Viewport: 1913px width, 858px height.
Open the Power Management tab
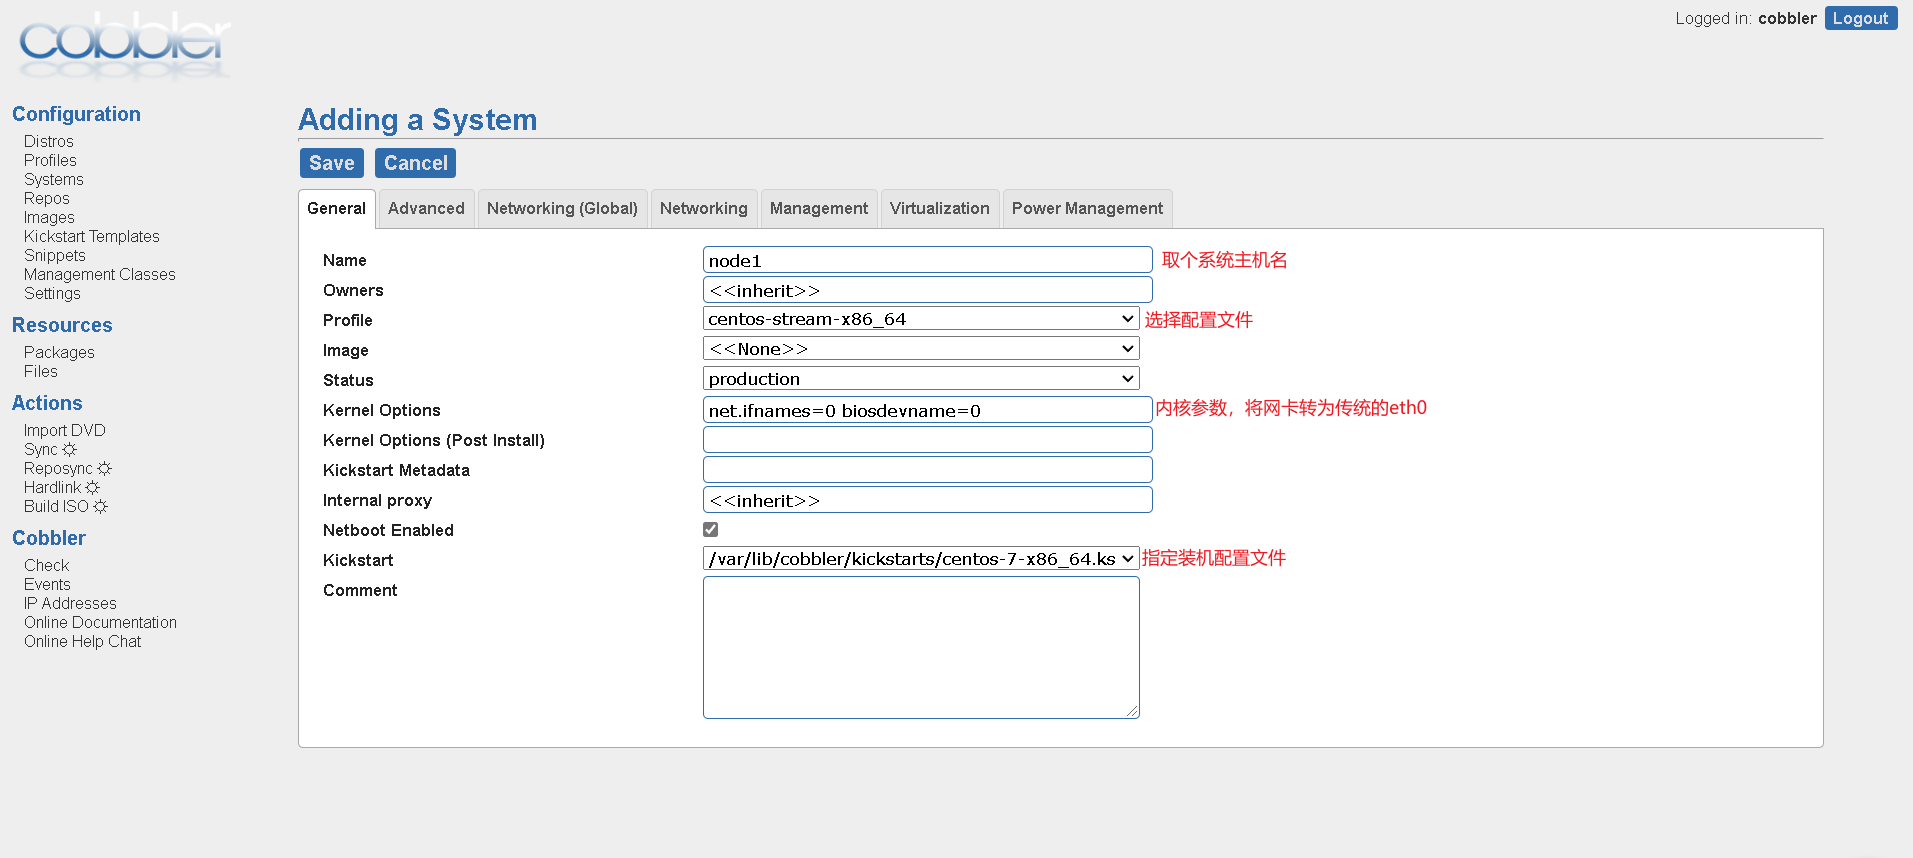coord(1087,209)
